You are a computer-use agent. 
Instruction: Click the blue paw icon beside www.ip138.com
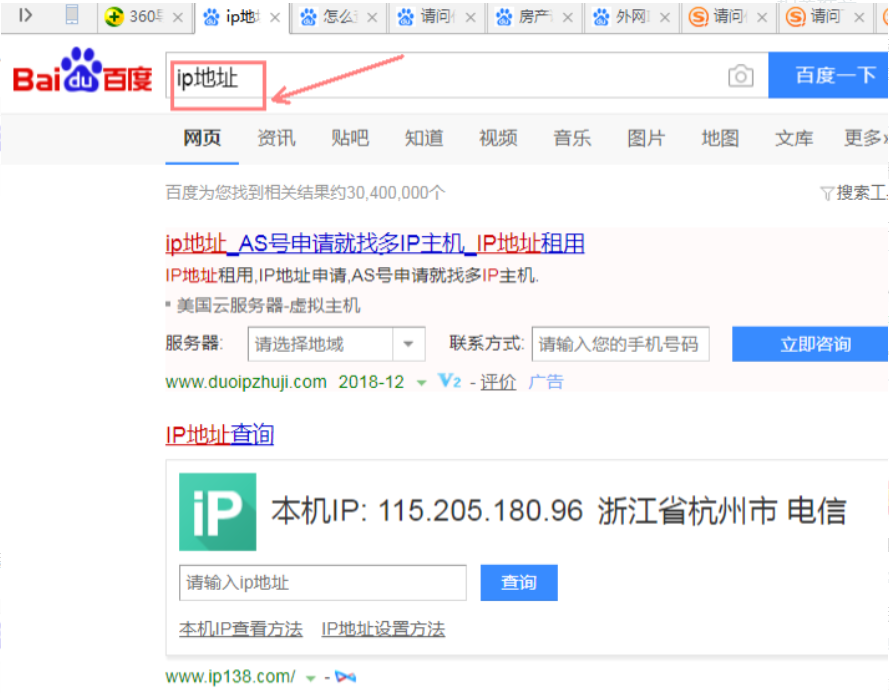tap(345, 676)
